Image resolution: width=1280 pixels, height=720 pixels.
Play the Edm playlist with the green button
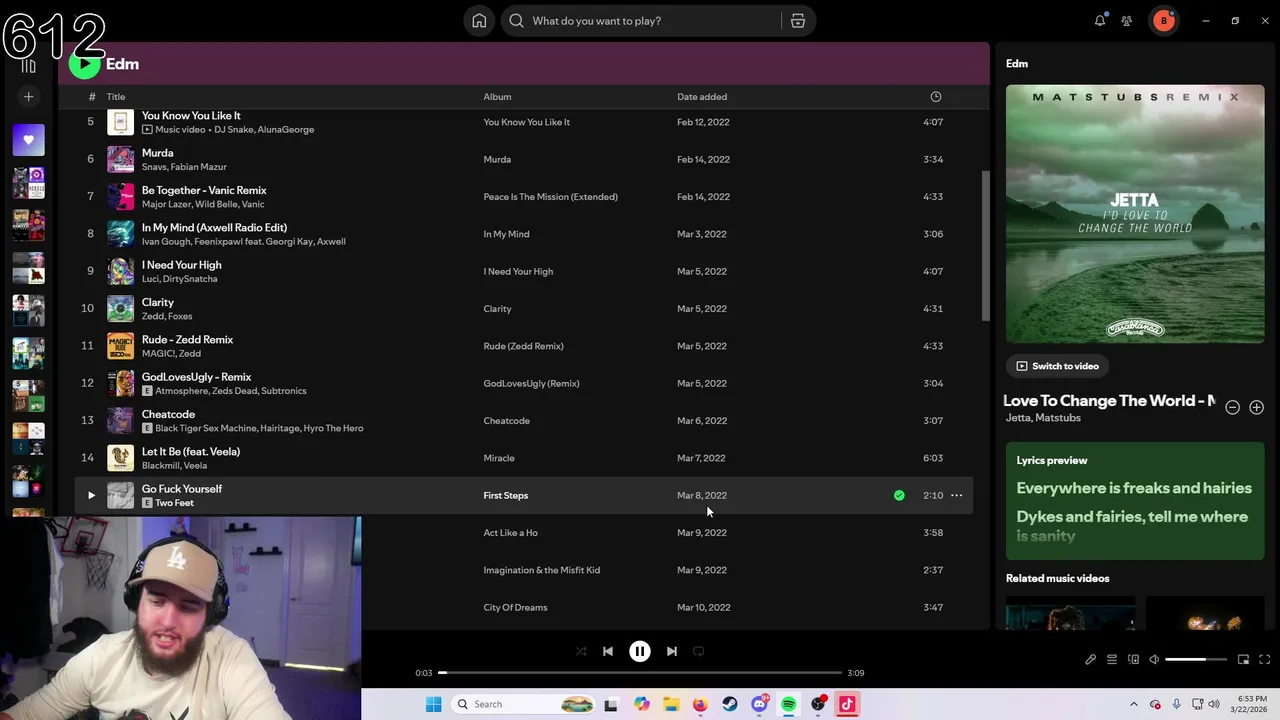(84, 64)
